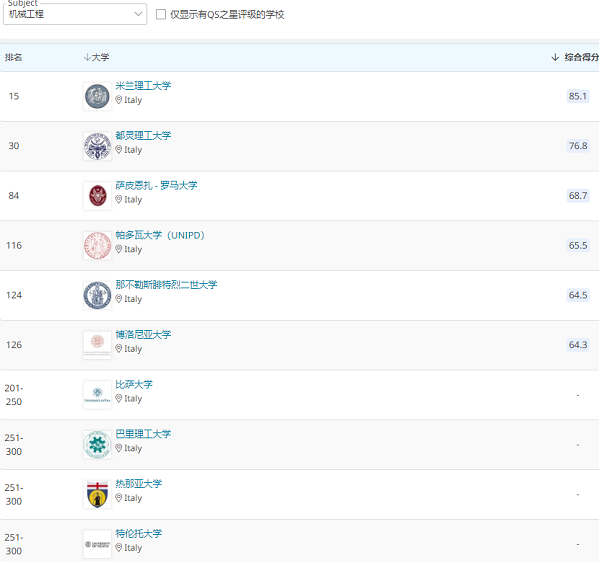This screenshot has height=562, width=599.
Task: Click location pin icon under 萨皮恩扎 - 罗马大学
Action: point(119,199)
